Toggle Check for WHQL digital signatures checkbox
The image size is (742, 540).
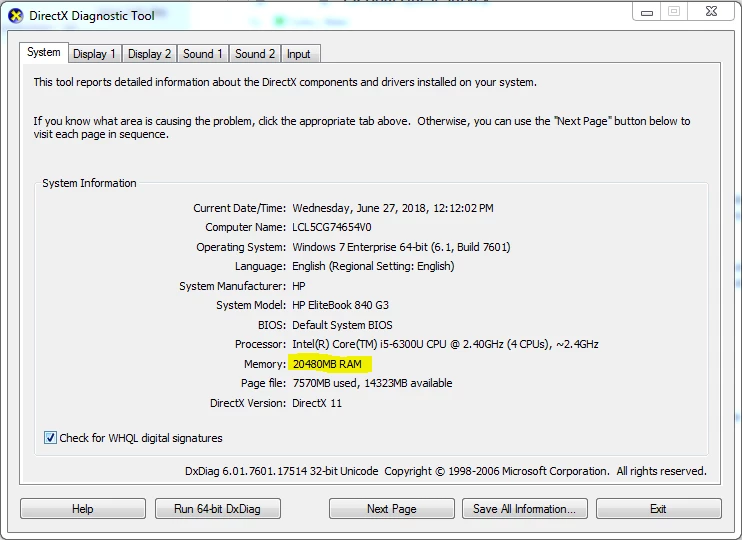tap(50, 438)
